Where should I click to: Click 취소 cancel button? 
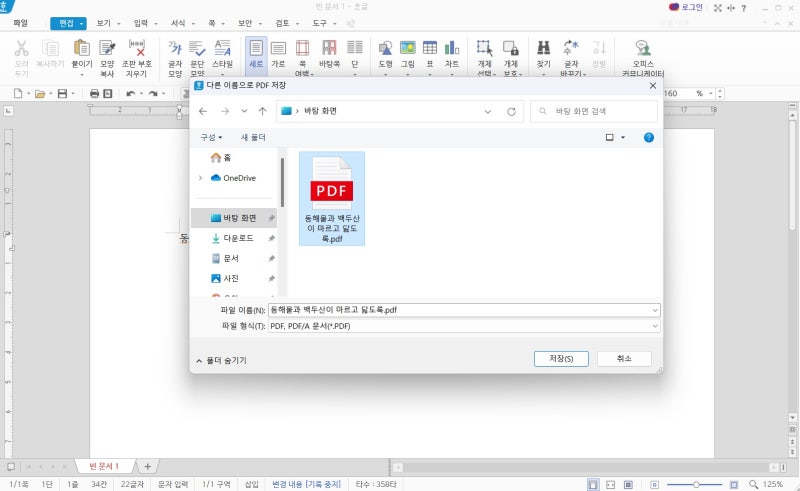coord(624,359)
